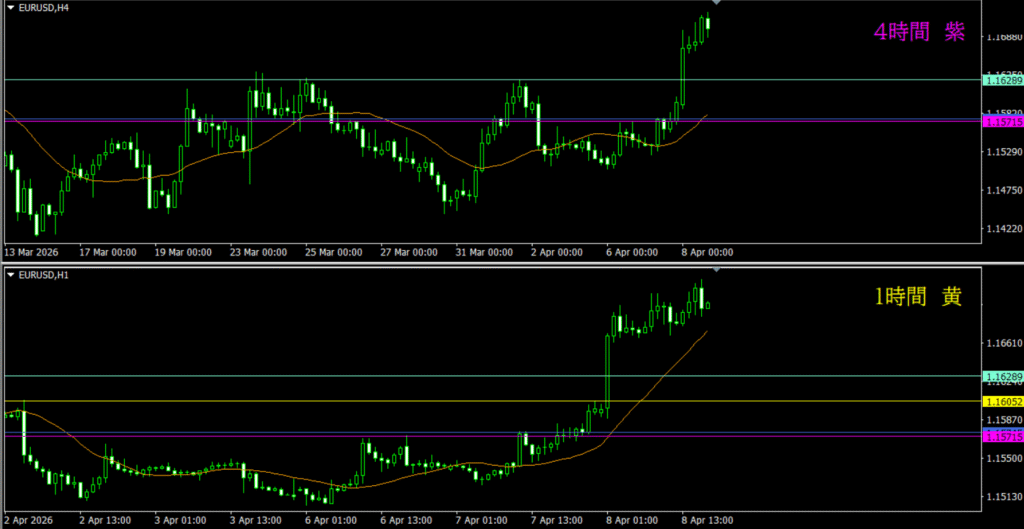This screenshot has height=529, width=1024.
Task: Click the EURUSD,H4 chart title text
Action: [44, 6]
